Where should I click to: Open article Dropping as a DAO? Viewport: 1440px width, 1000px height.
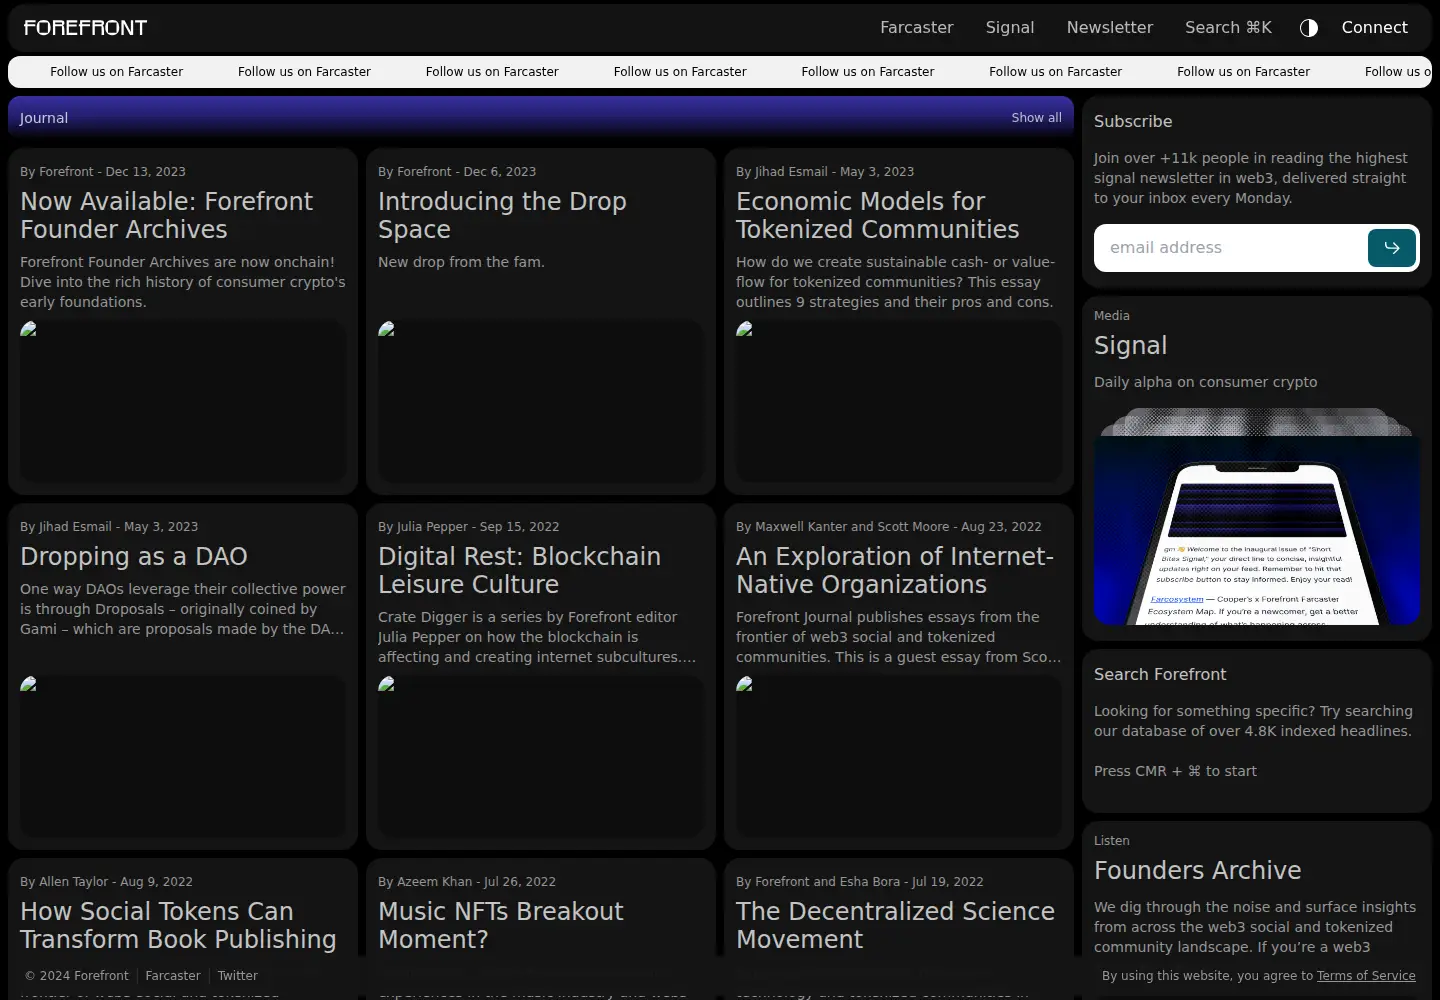pos(134,556)
